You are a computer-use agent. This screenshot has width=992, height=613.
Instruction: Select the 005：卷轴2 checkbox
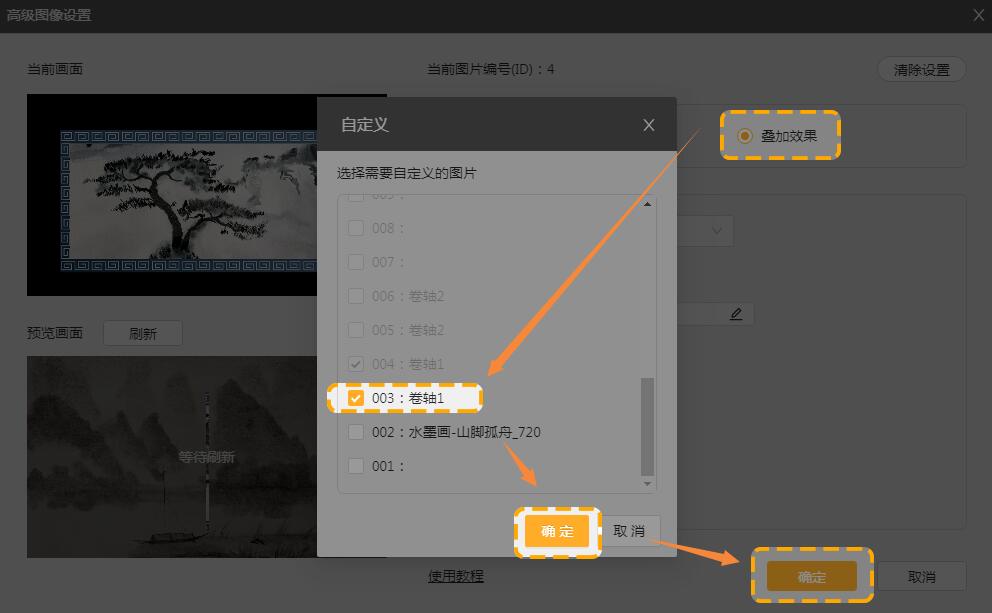click(x=356, y=330)
